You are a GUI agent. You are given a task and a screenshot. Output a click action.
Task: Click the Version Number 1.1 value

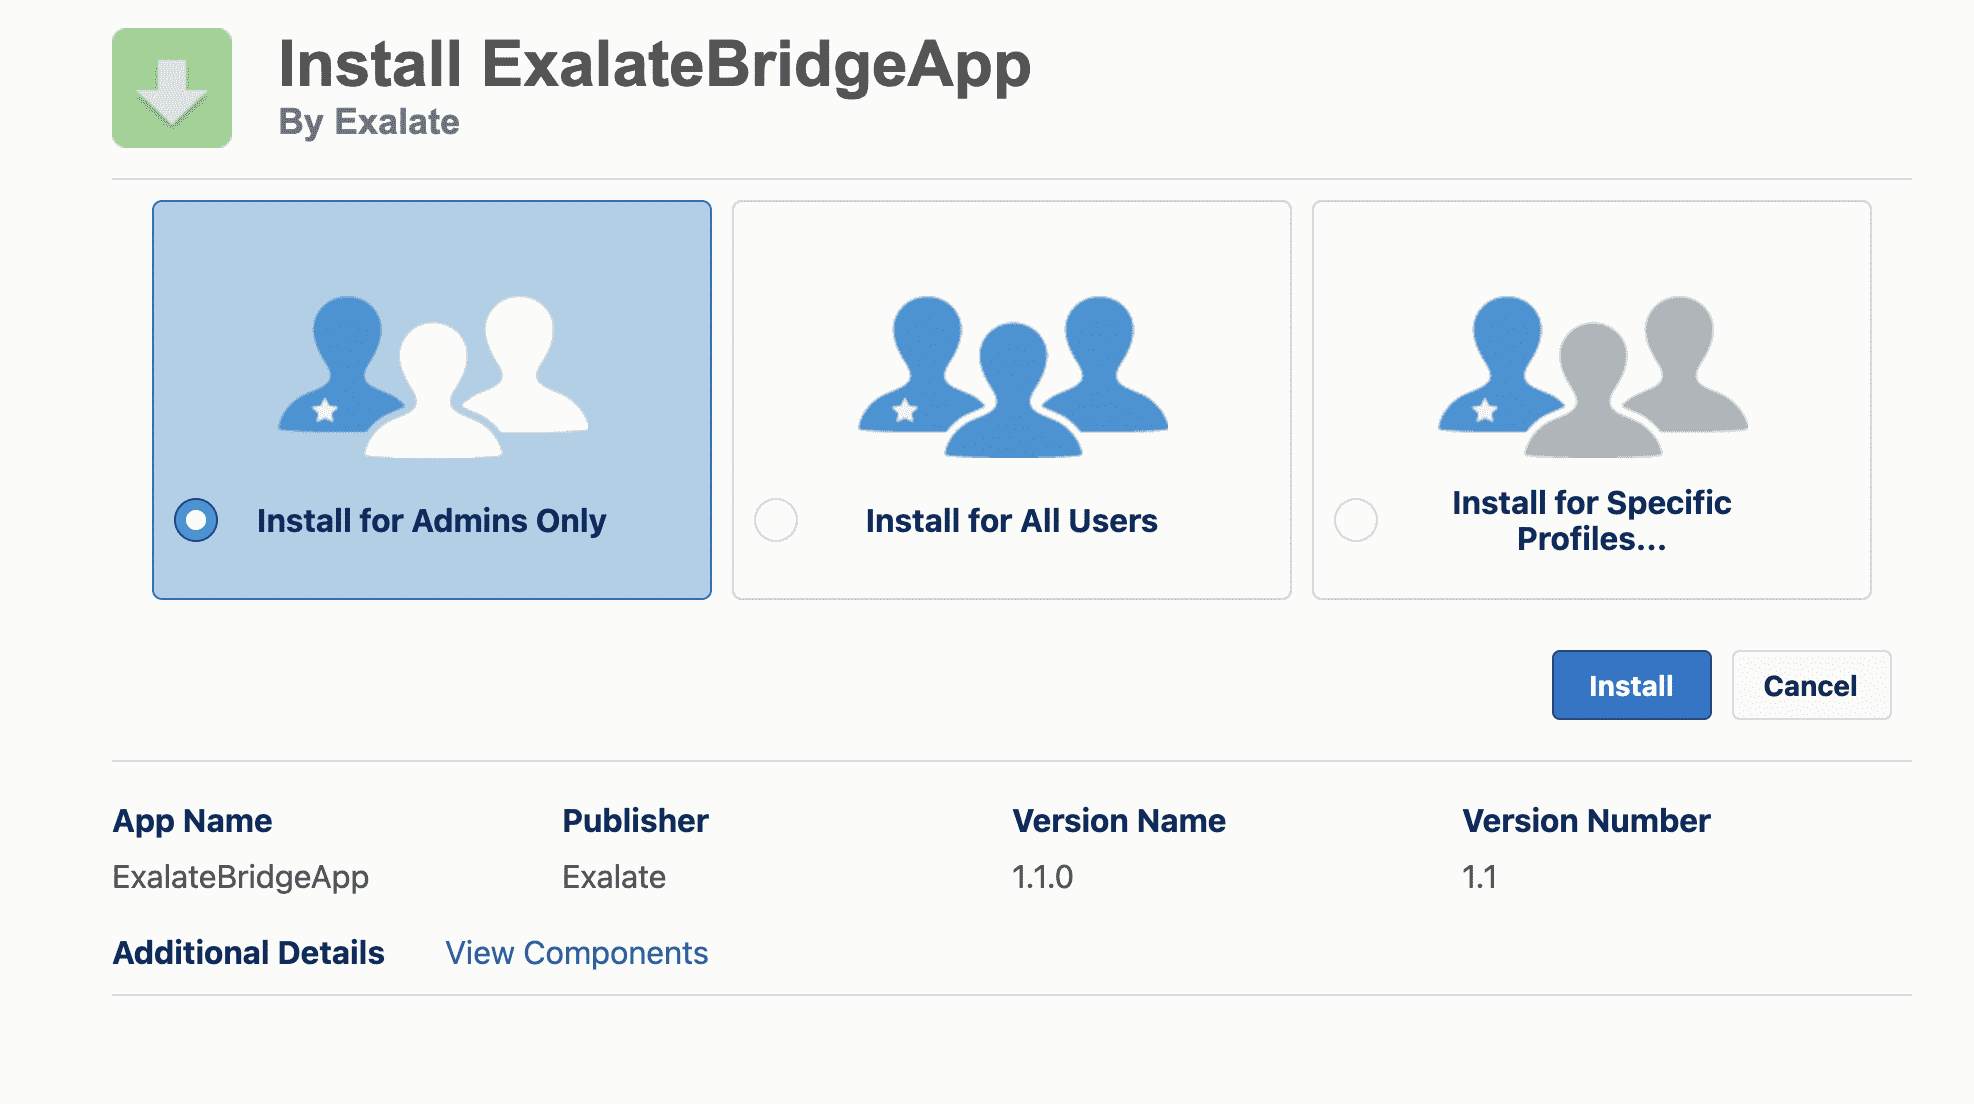(1478, 877)
